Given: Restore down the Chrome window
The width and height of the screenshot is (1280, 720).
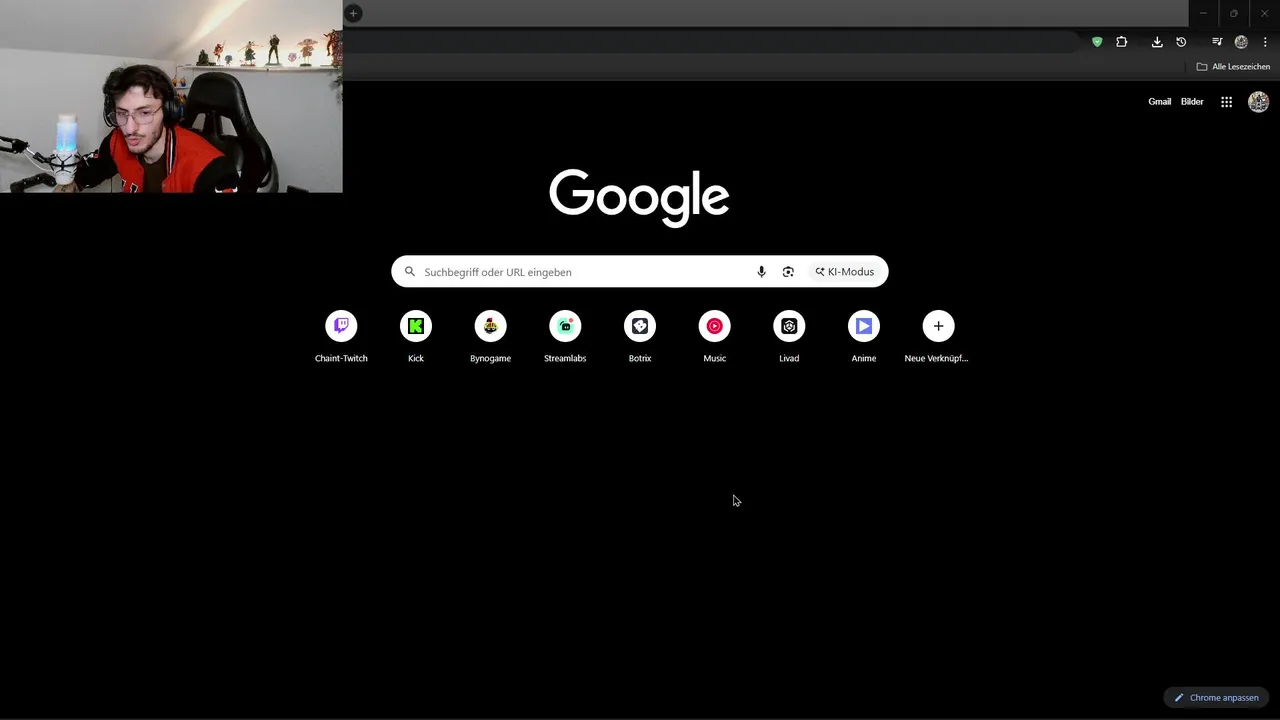Looking at the screenshot, I should click(1233, 13).
